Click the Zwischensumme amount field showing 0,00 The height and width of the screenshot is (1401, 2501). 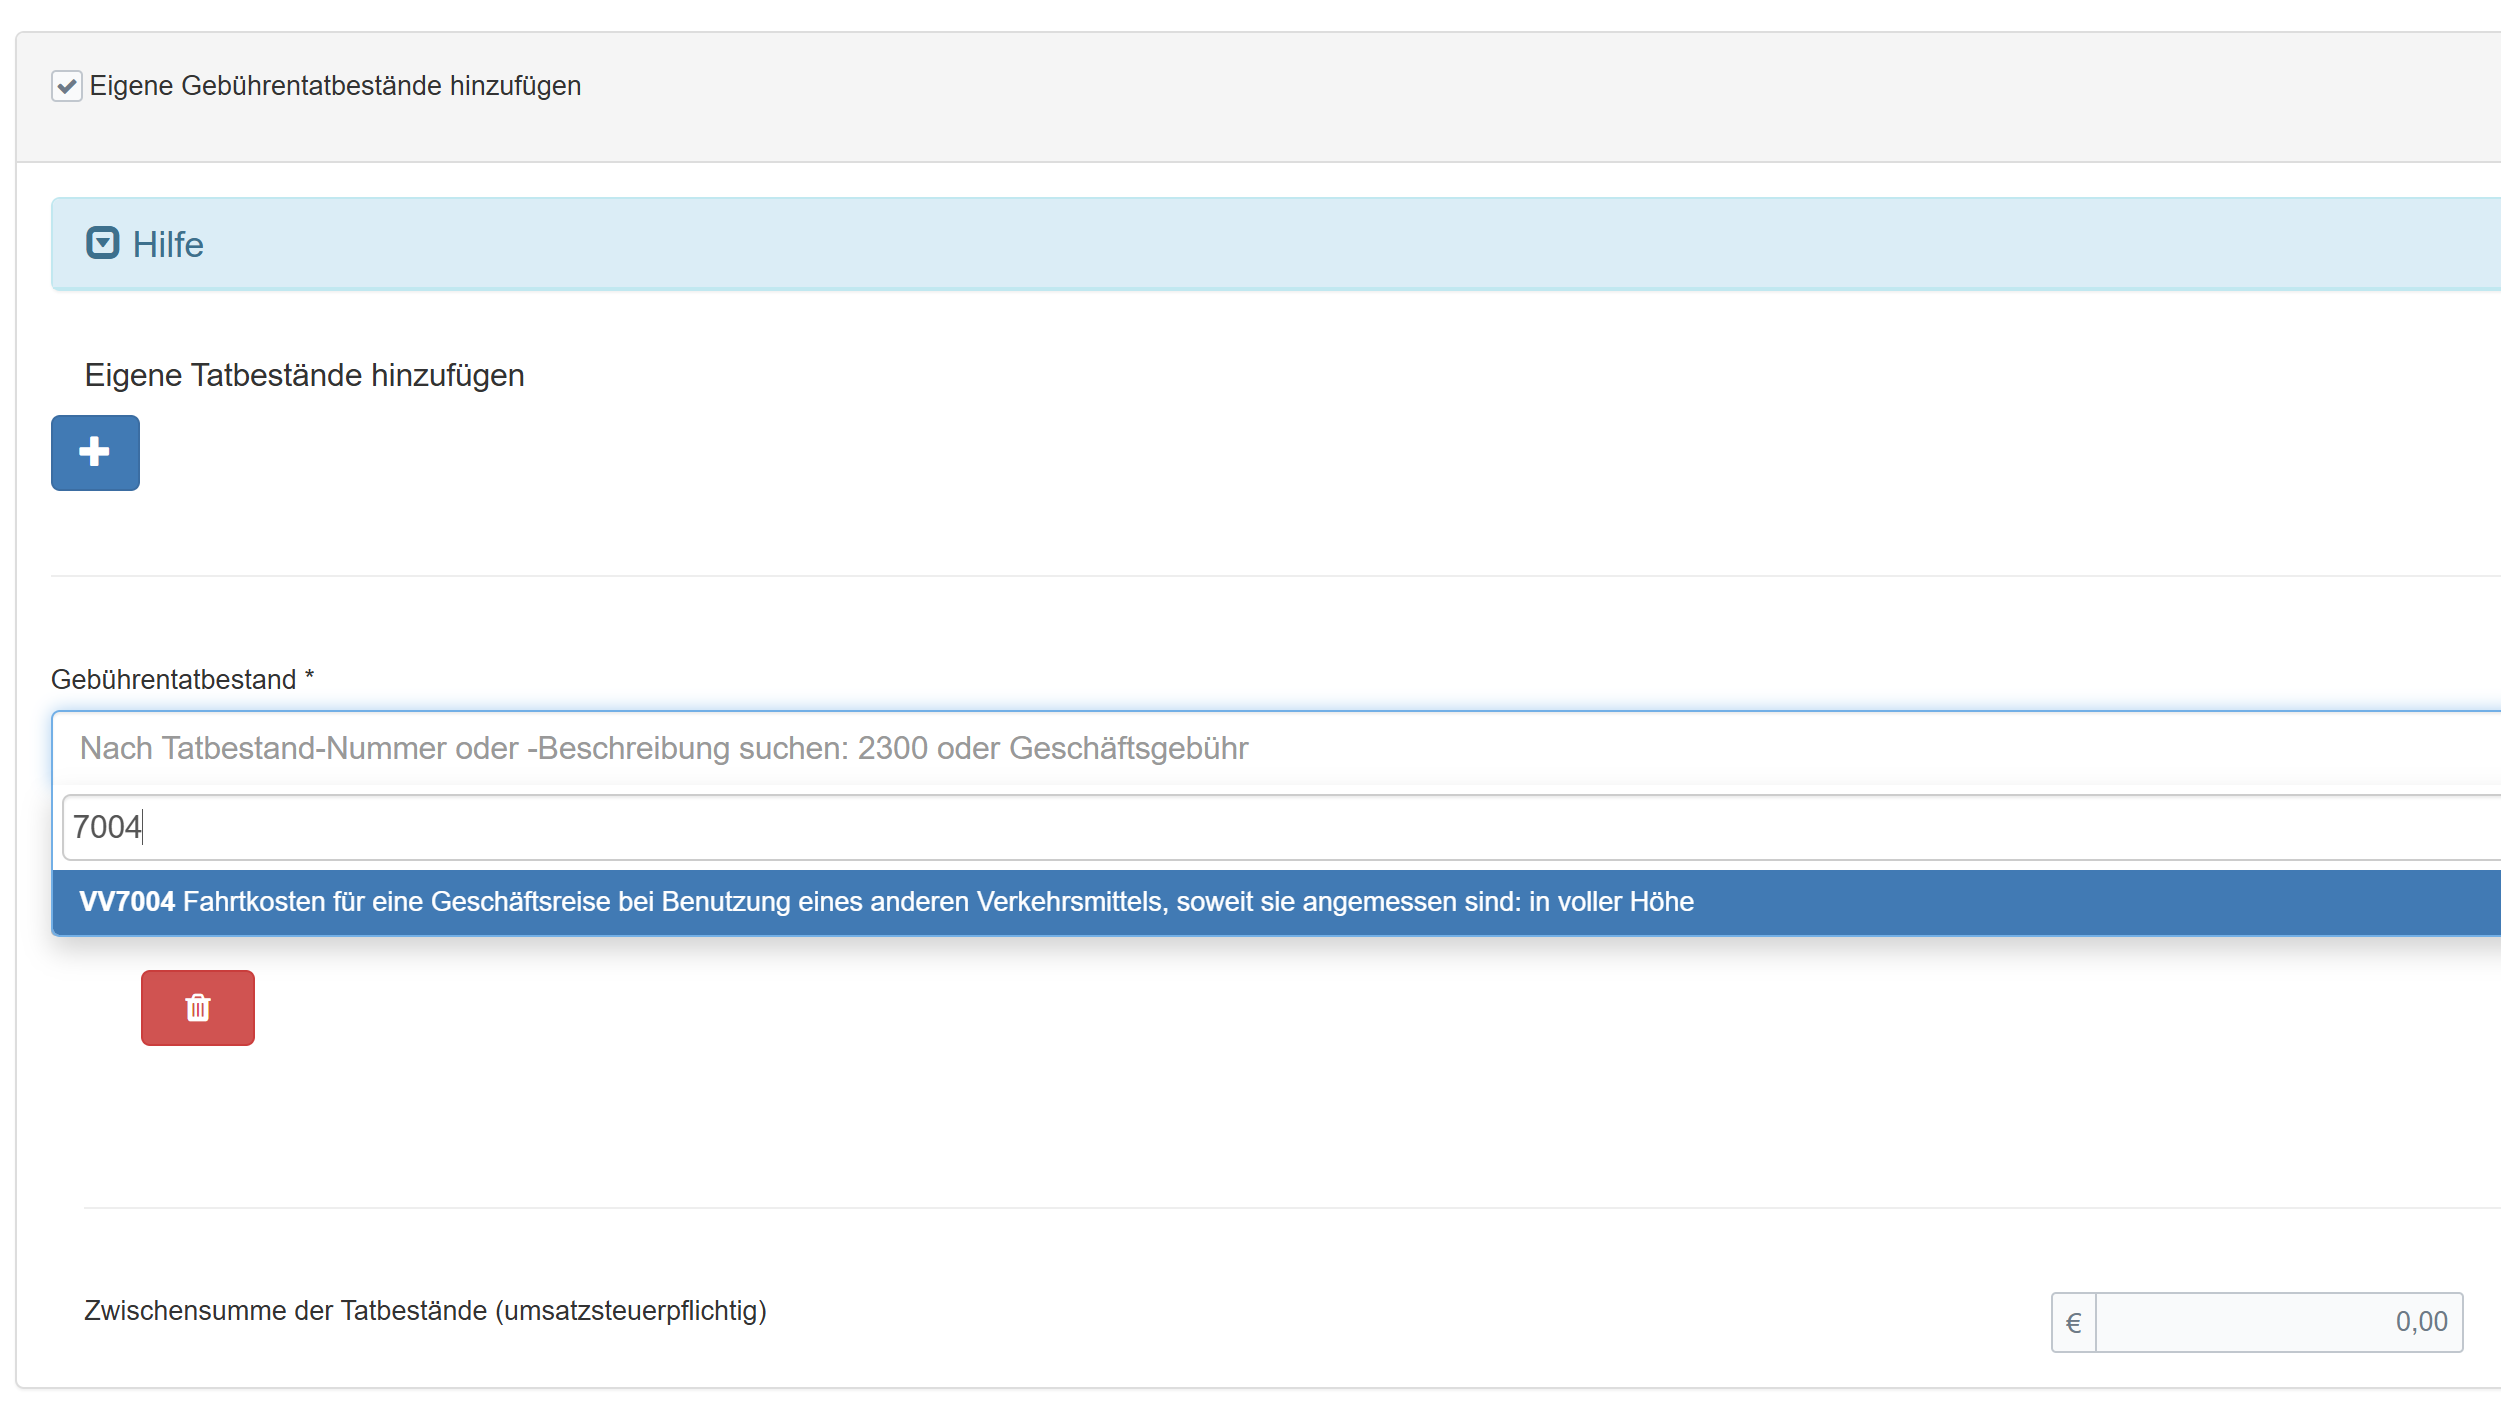pyautogui.click(x=2278, y=1322)
